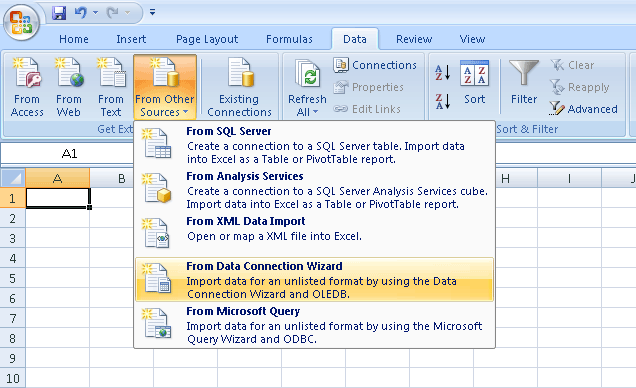Open the Sort dialog

(475, 83)
